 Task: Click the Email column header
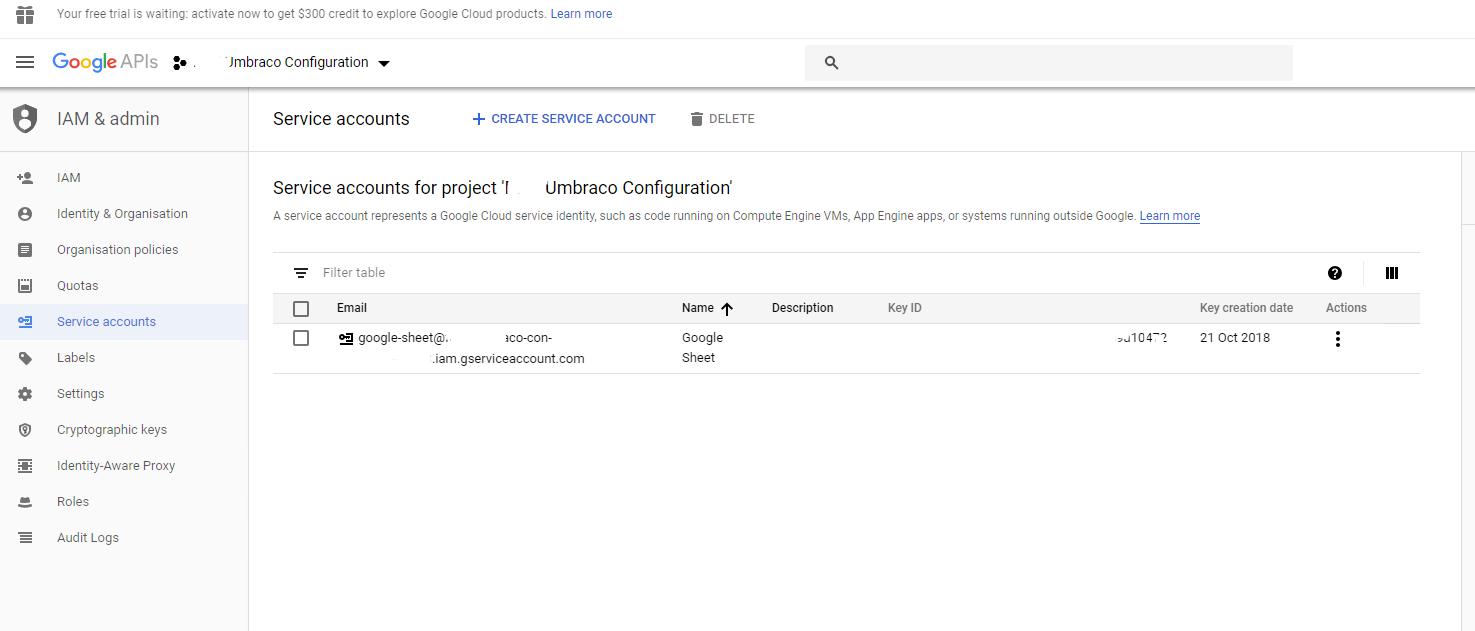pyautogui.click(x=352, y=308)
